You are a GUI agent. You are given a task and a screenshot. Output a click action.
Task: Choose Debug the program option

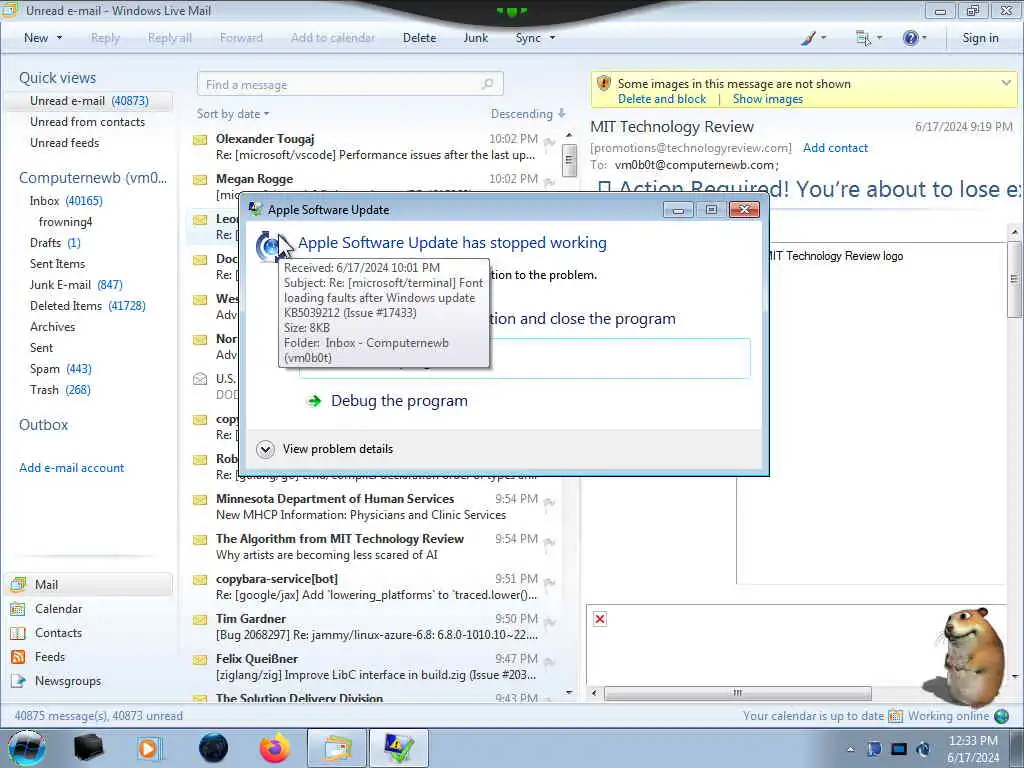coord(399,401)
